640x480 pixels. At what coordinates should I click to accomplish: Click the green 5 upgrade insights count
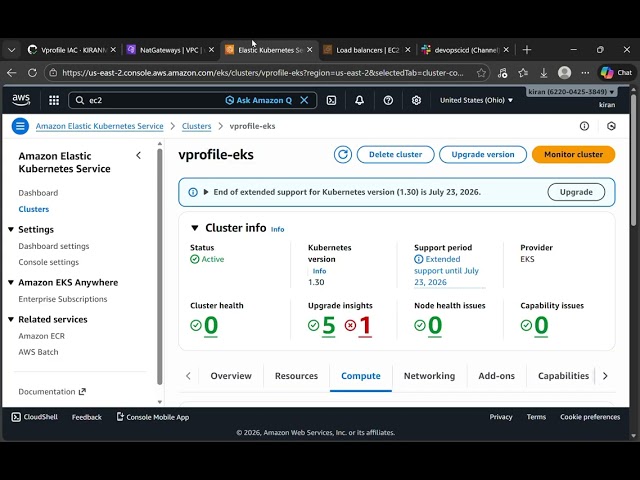(329, 325)
